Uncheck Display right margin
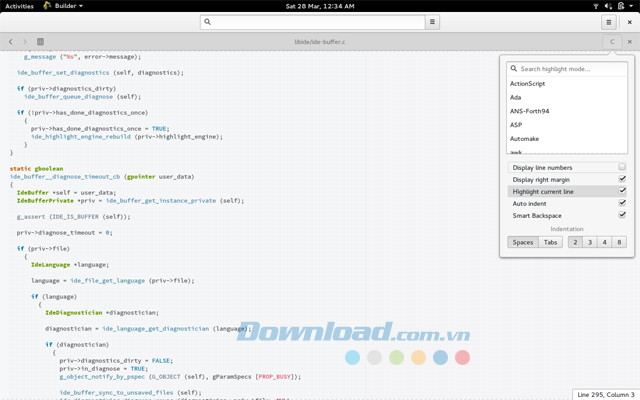The width and height of the screenshot is (640, 400). coord(622,179)
